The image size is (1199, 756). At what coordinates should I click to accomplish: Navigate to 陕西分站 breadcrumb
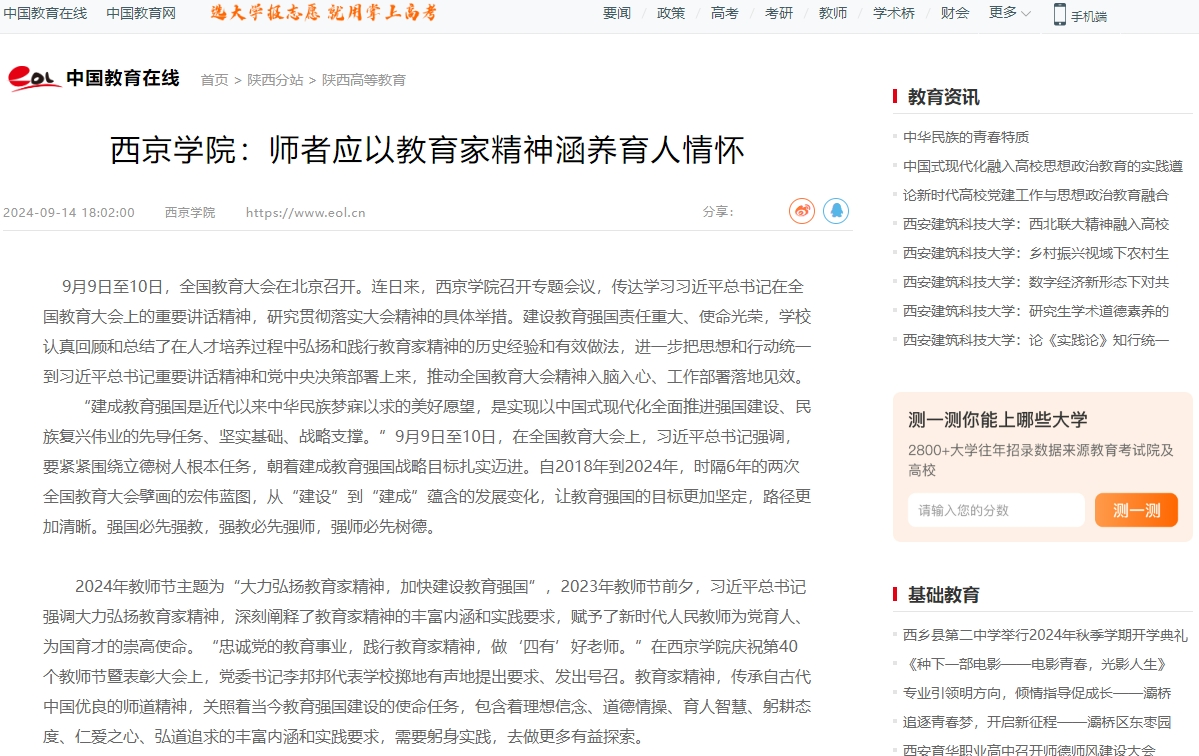pyautogui.click(x=275, y=80)
